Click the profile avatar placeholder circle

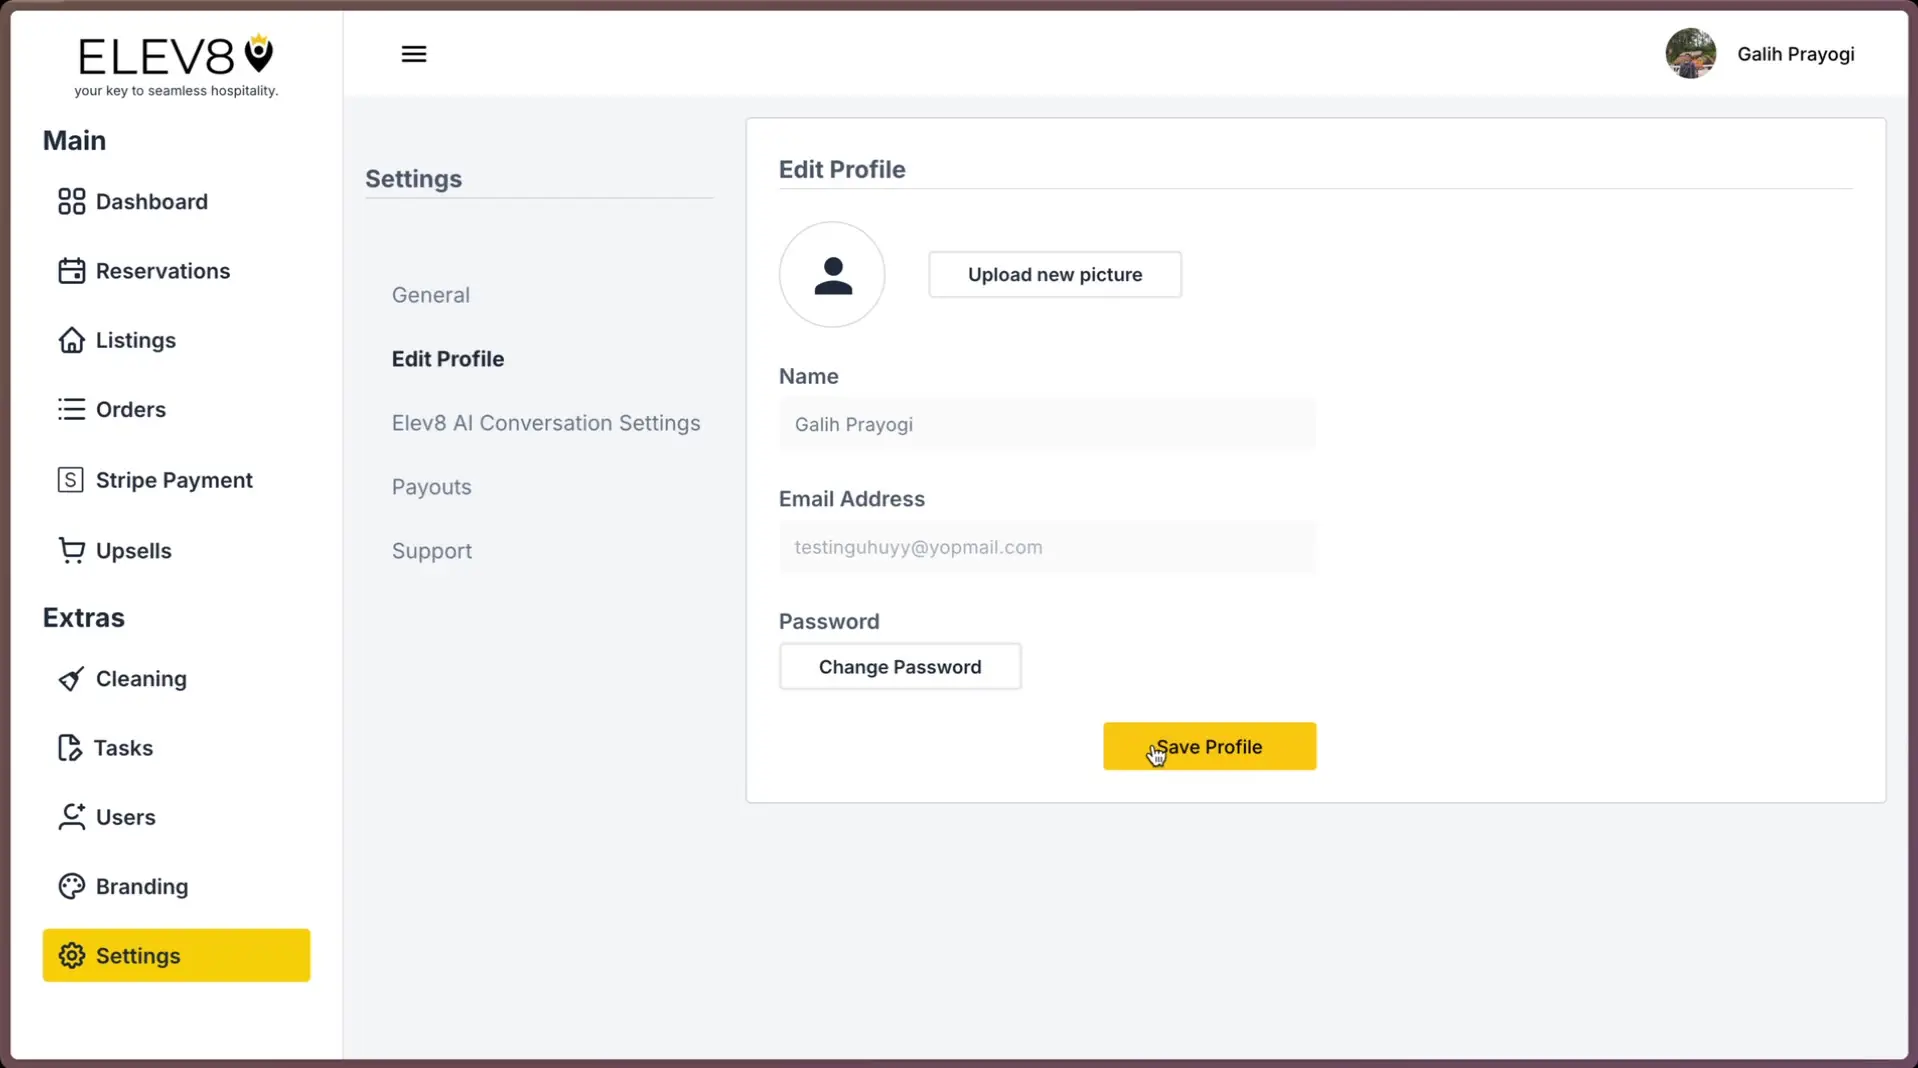[x=832, y=274]
